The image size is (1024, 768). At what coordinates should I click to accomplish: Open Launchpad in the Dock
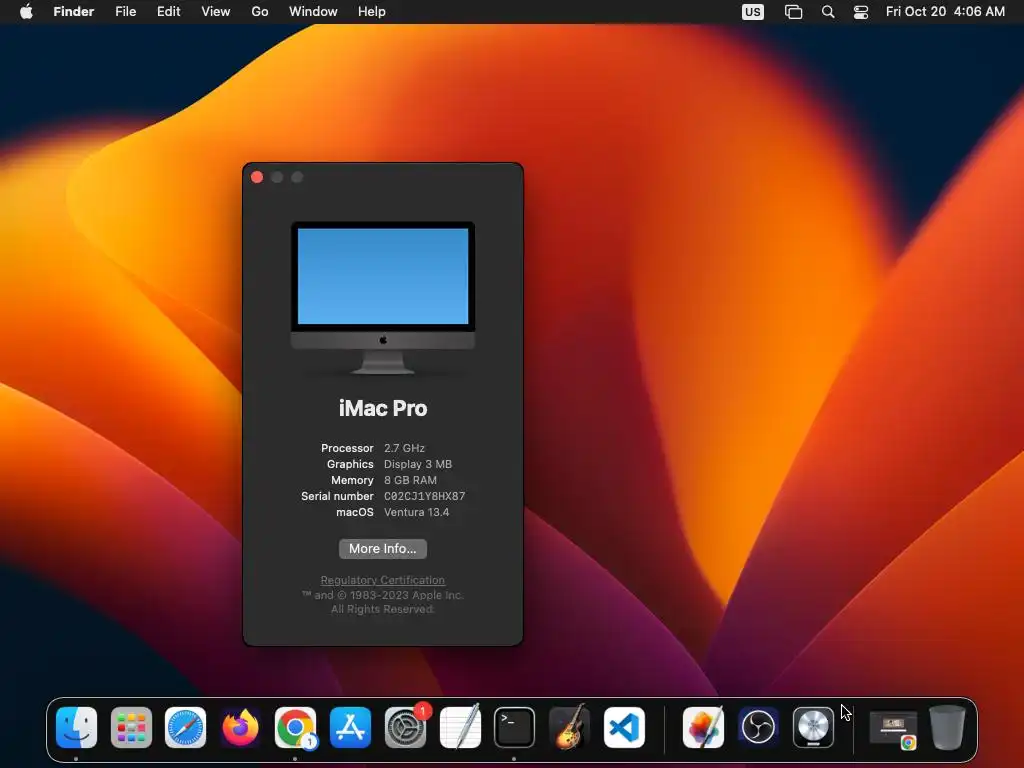point(131,727)
